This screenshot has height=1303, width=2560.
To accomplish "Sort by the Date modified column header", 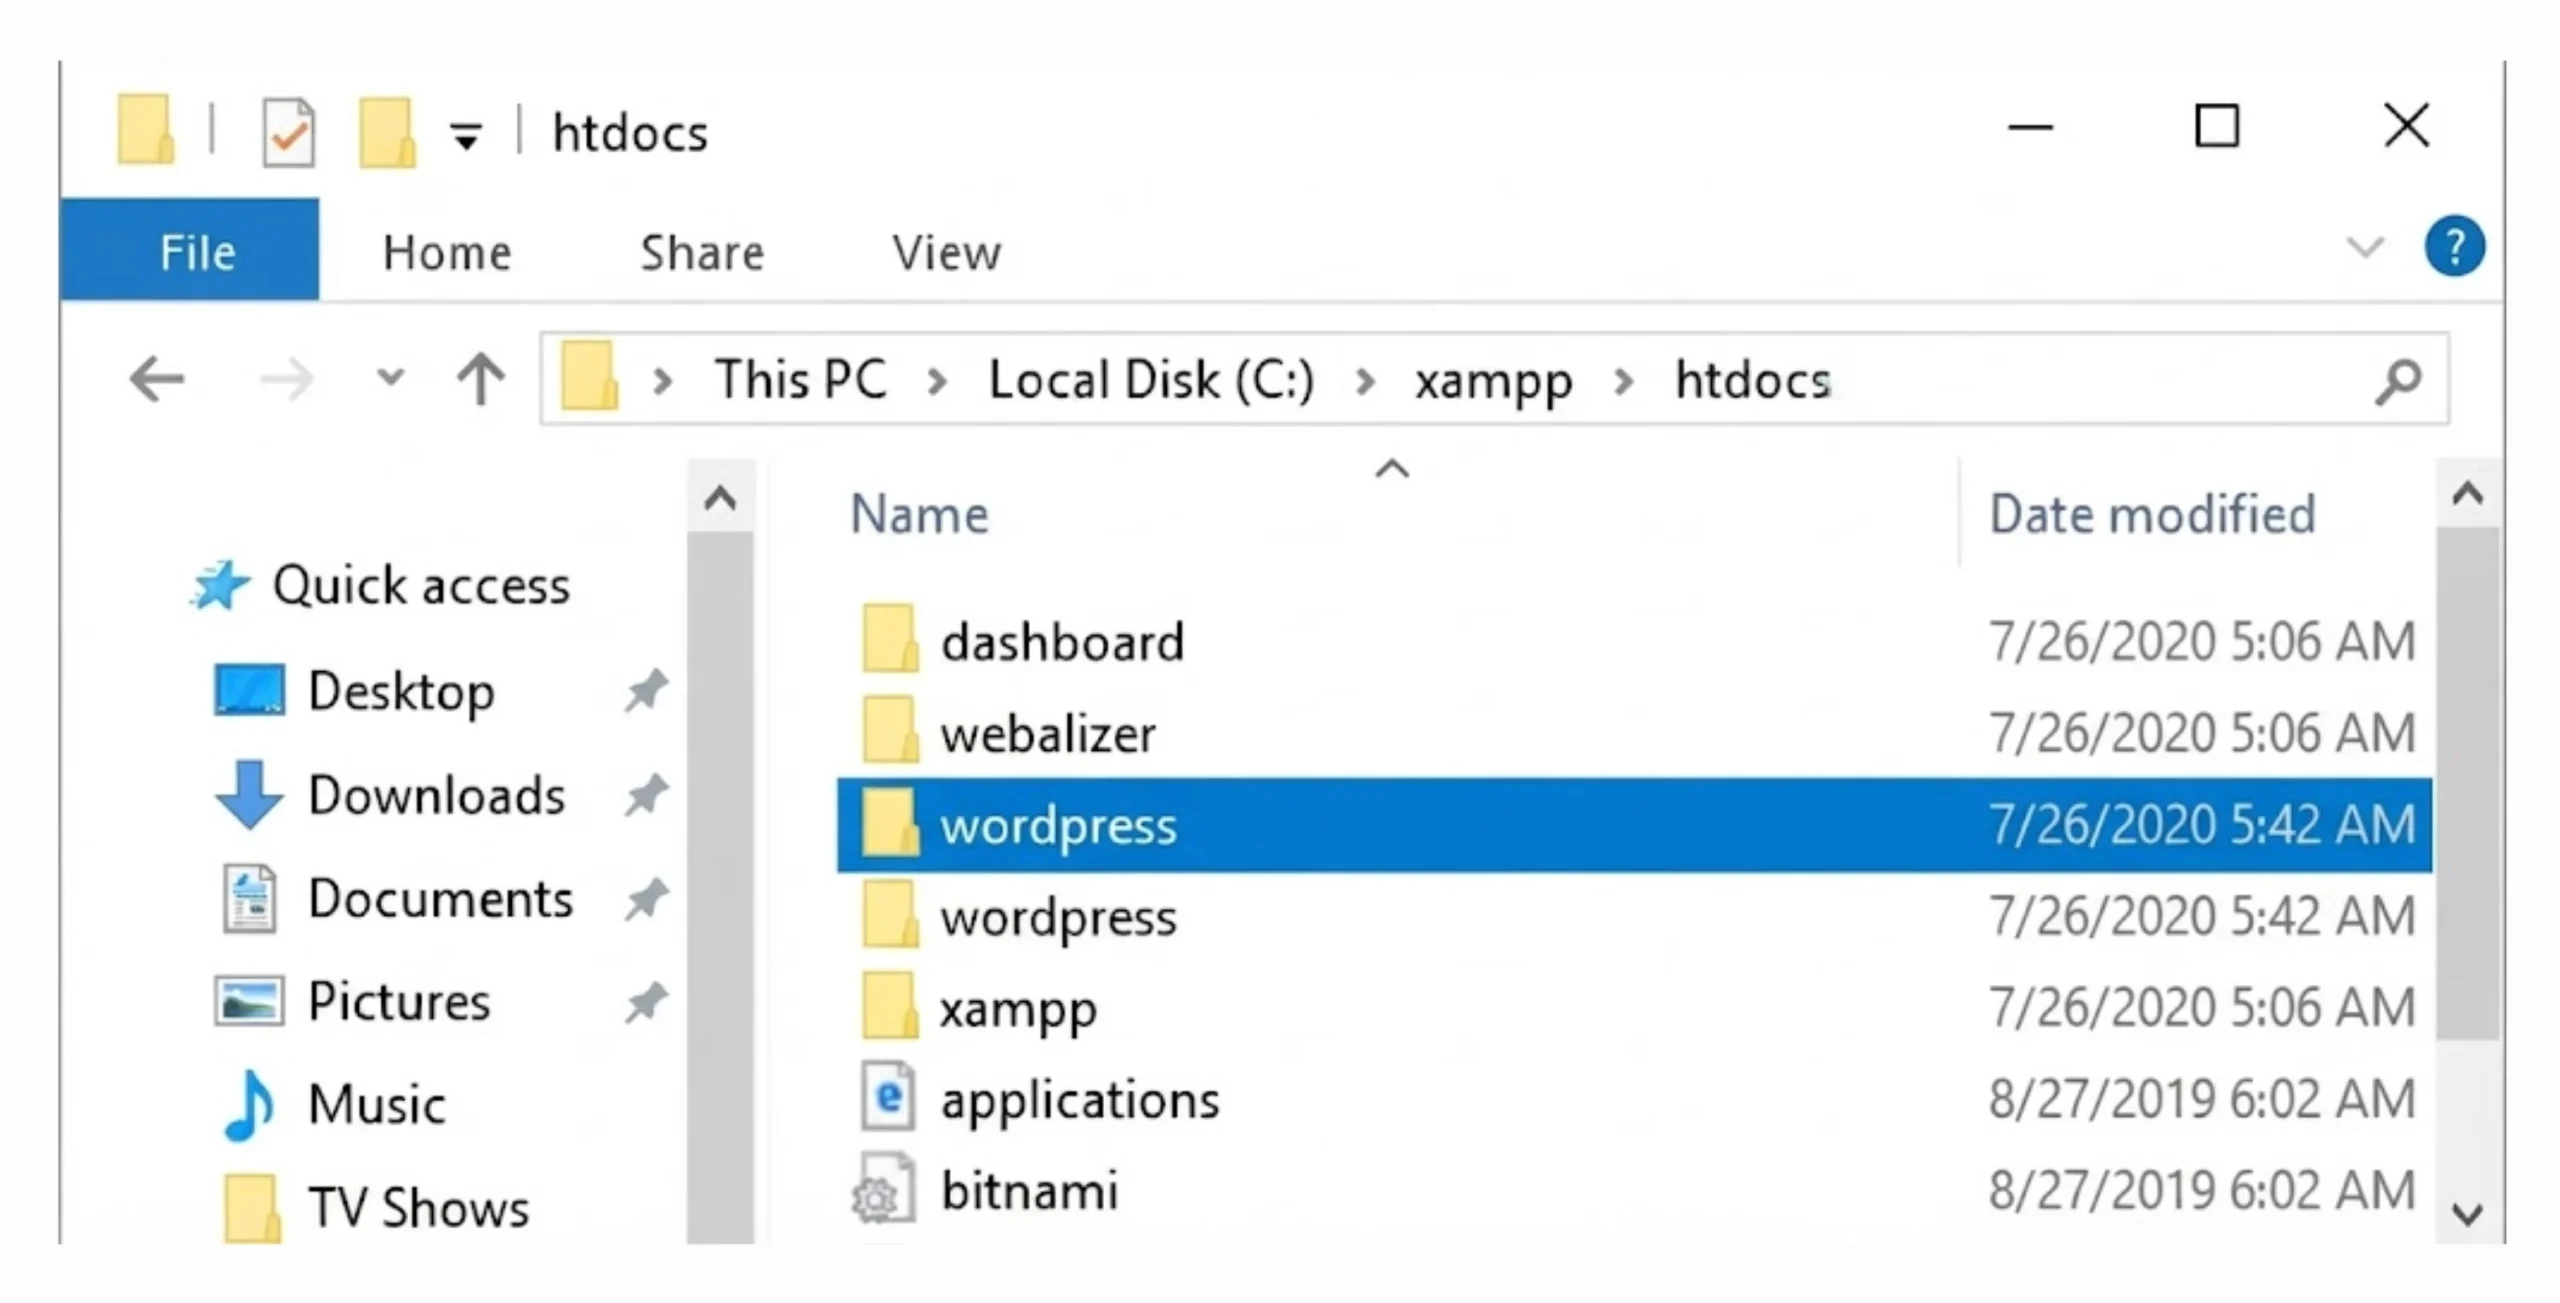I will pos(2152,514).
